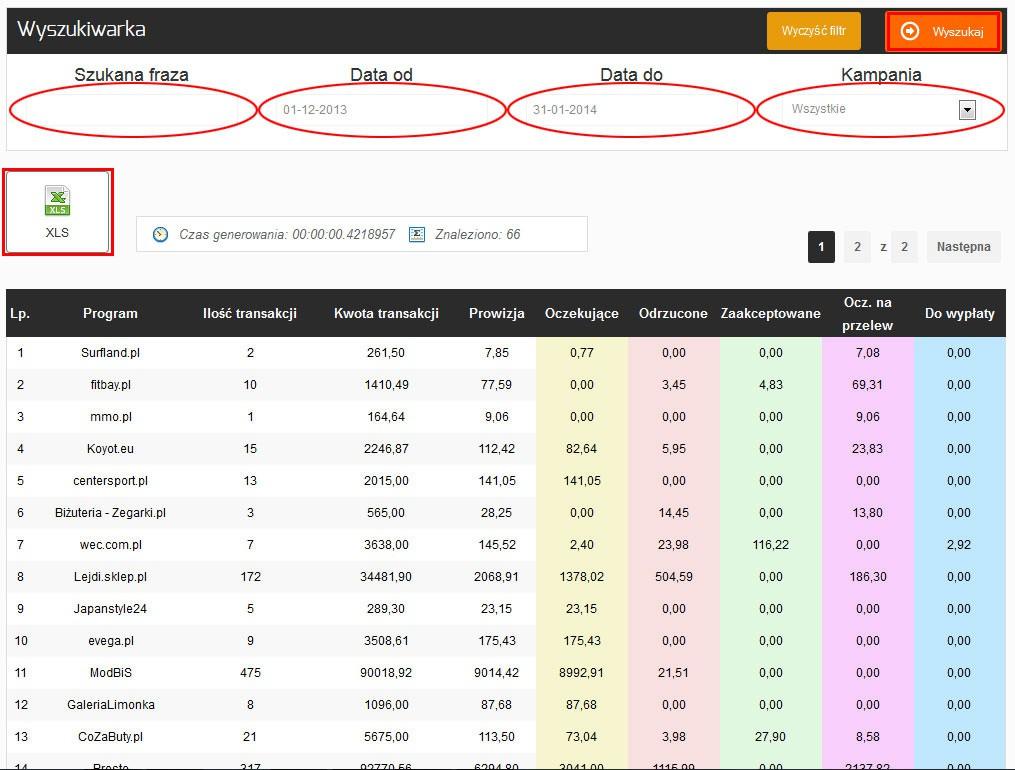This screenshot has width=1015, height=770.
Task: Open the Kampania dropdown arrow
Action: (967, 110)
